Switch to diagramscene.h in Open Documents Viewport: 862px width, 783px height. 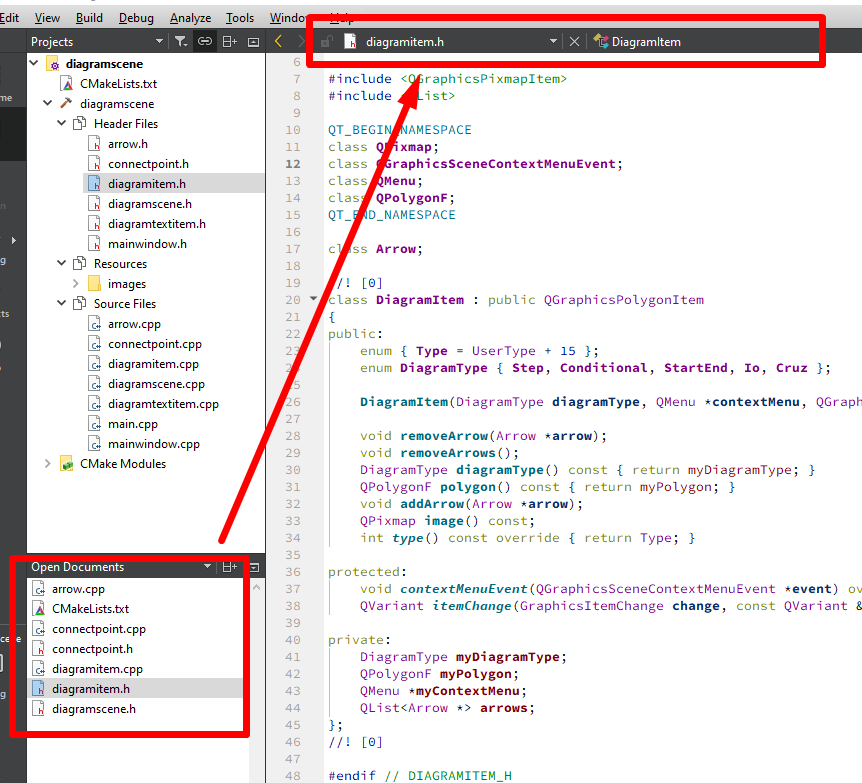tap(94, 709)
